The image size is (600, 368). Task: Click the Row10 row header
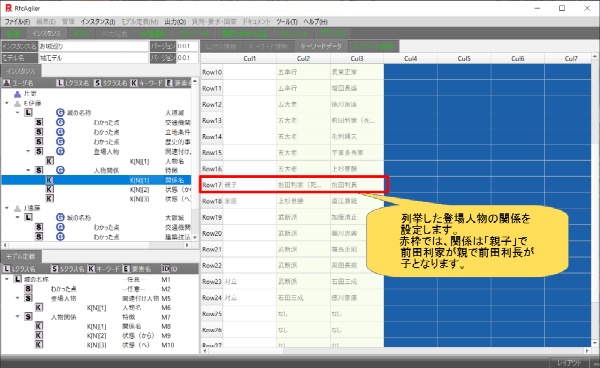[212, 72]
